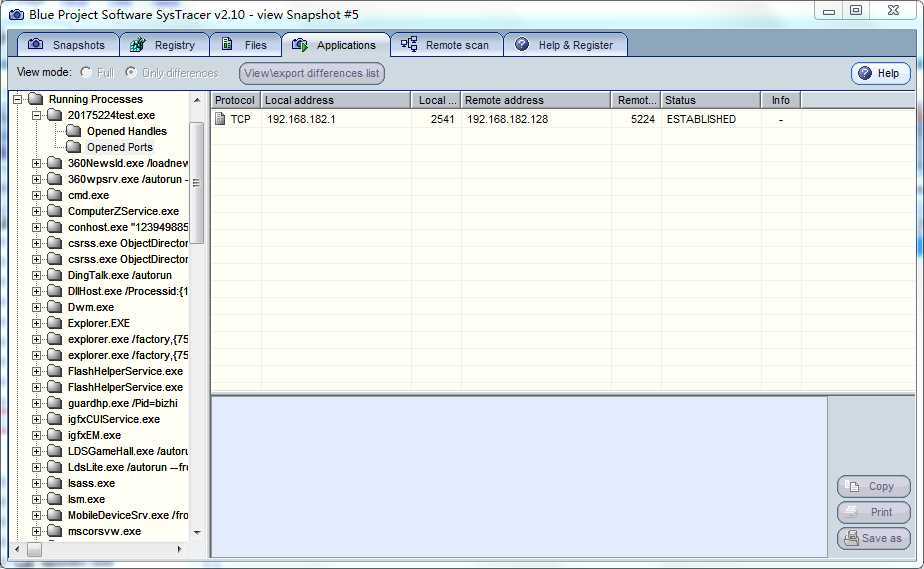Sort by the Remote address column header
Screen dimensions: 924x569
tap(535, 100)
